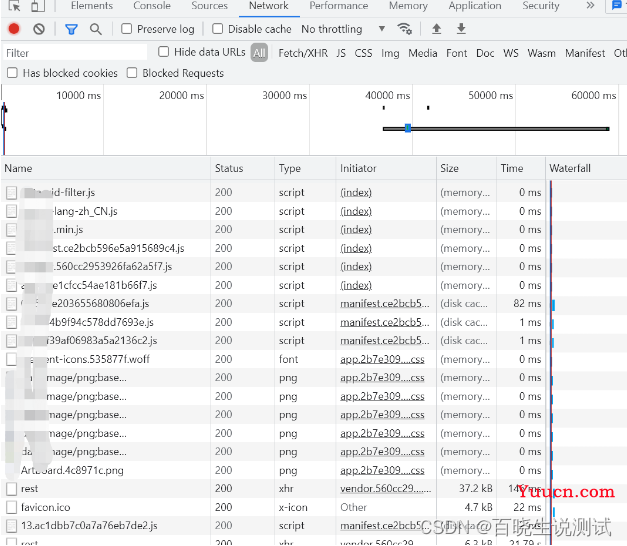Open app.2b7e309 css initiator of woff font
This screenshot has height=546, width=627.
coord(382,359)
